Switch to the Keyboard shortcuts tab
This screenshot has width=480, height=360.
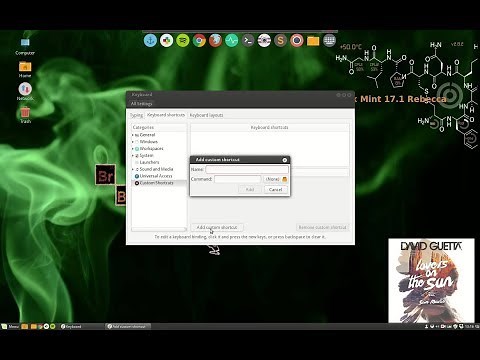166,115
